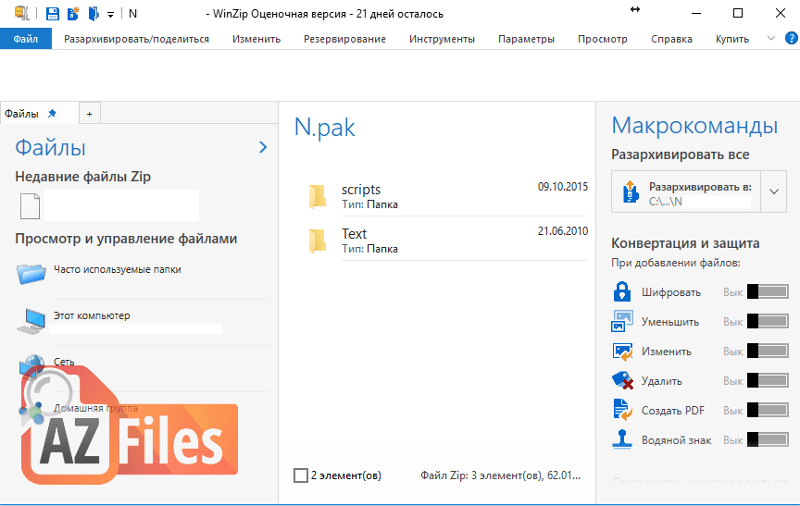
Task: Click the scripts folder icon
Action: (317, 197)
